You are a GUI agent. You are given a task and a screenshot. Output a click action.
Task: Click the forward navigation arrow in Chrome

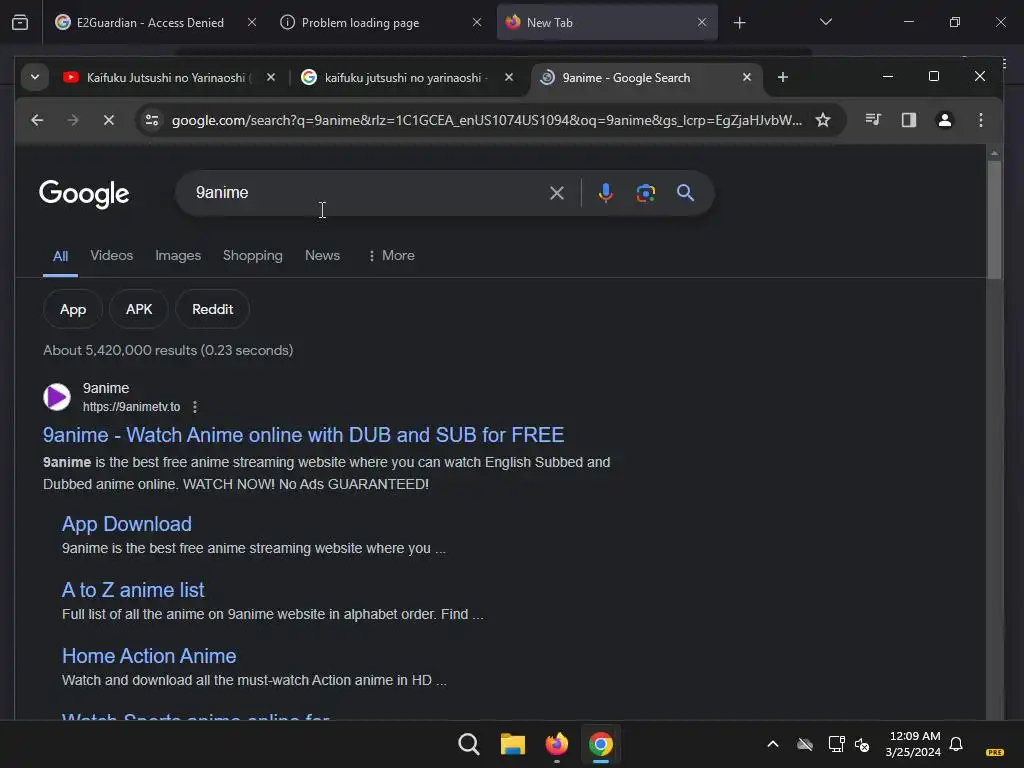[x=72, y=120]
